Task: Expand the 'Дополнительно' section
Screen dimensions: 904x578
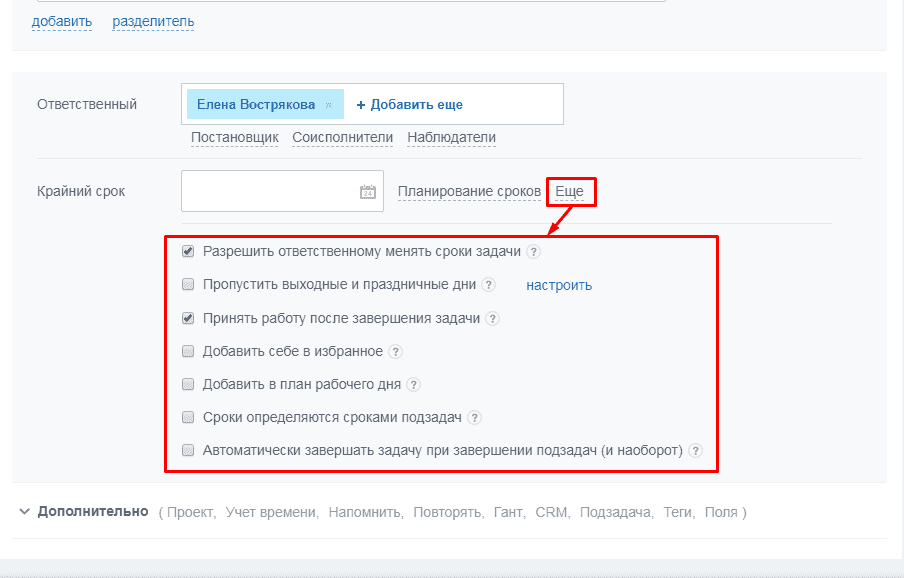Action: click(x=92, y=512)
